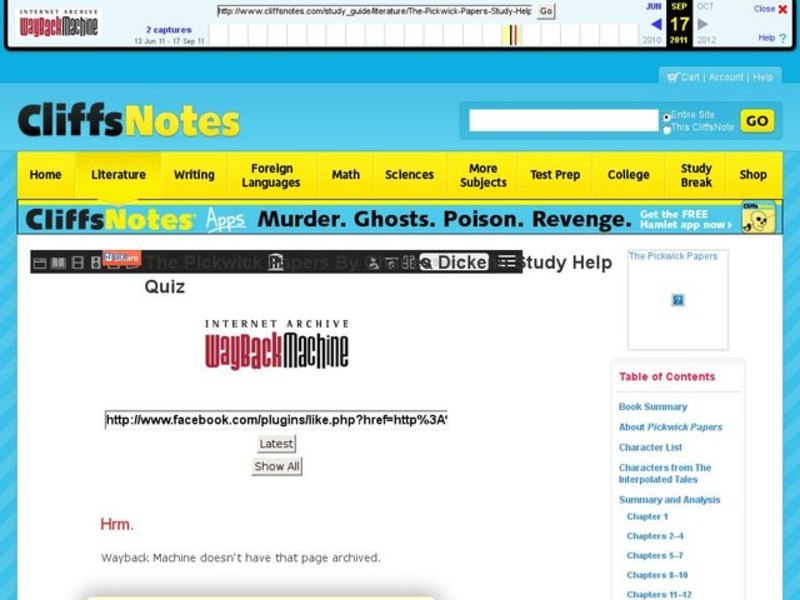
Task: Click Show All to expand all captures
Action: [x=275, y=466]
